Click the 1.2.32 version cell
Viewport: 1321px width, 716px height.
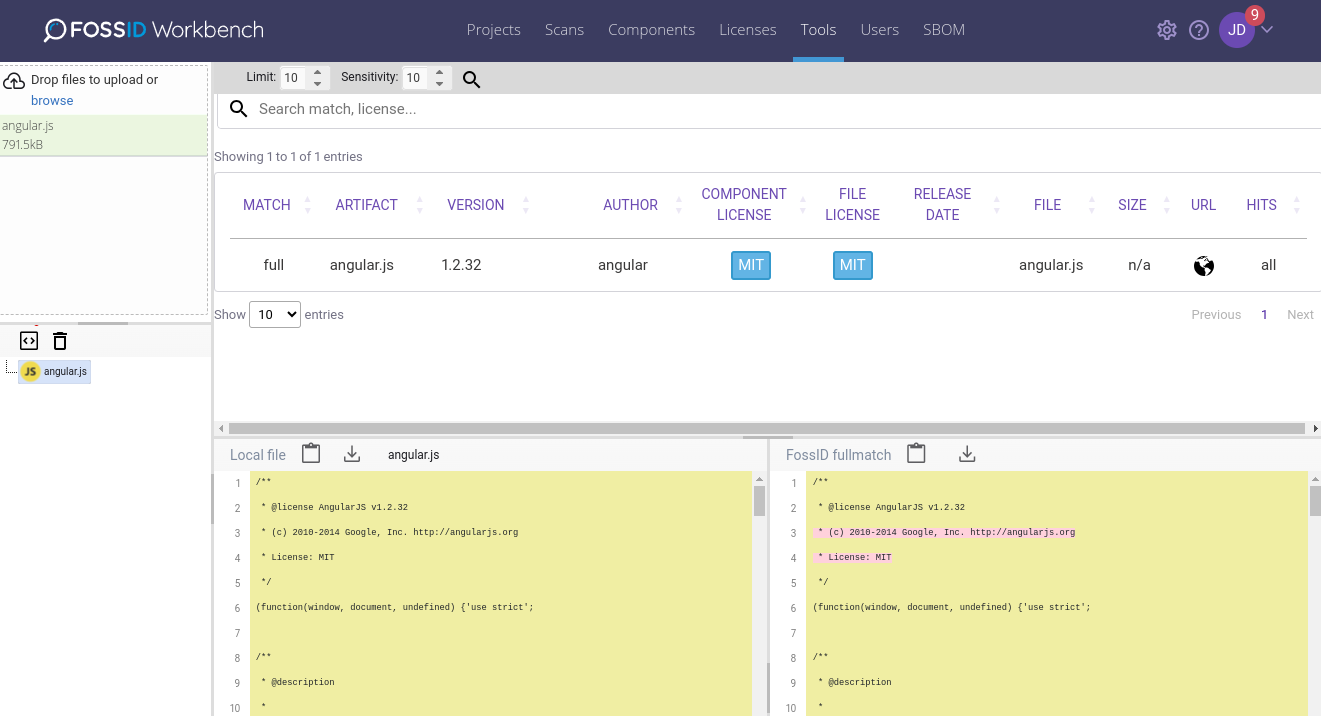tap(461, 265)
